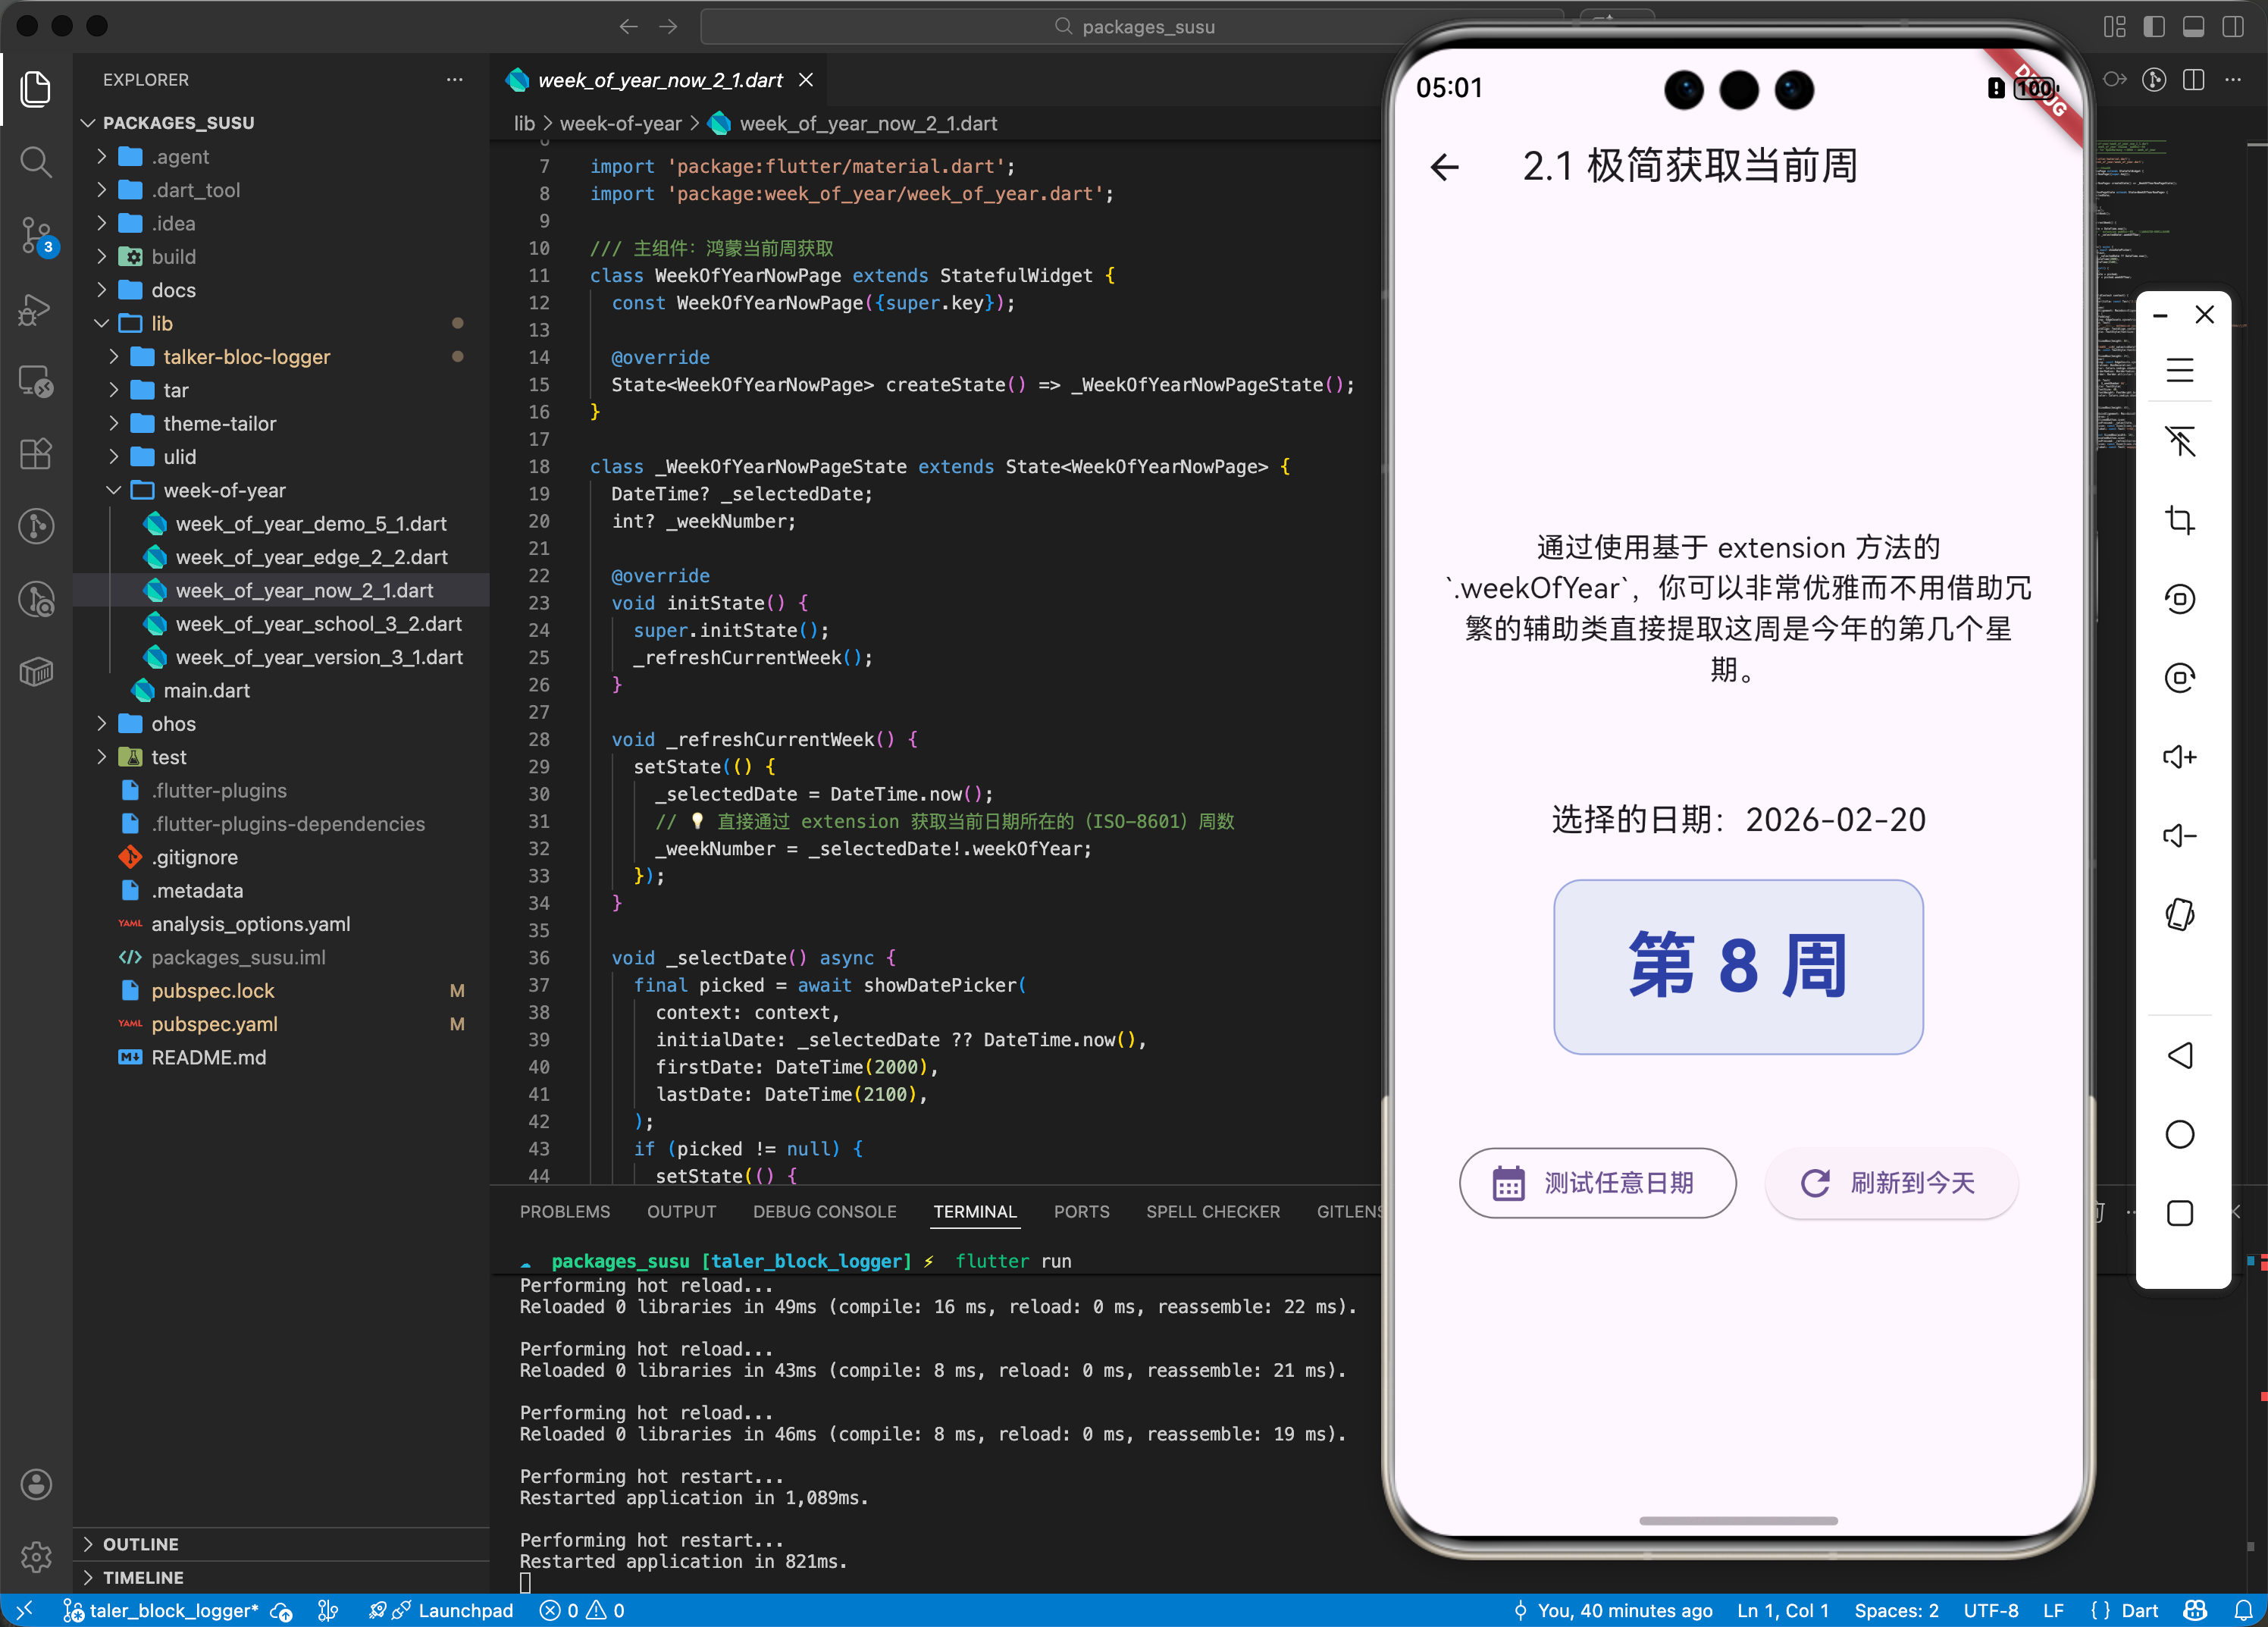
Task: Take a screenshot using the emulator crop icon
Action: [2181, 519]
